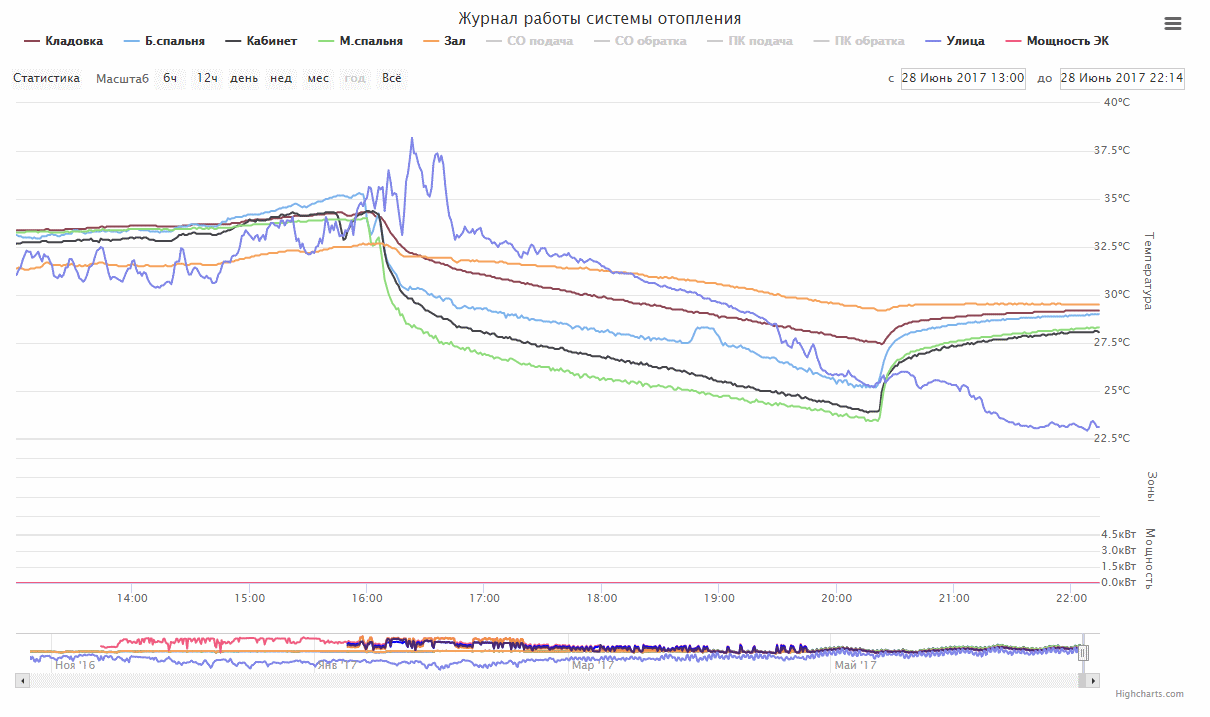The image size is (1210, 717).
Task: Toggle the Зал legend item
Action: [x=444, y=41]
